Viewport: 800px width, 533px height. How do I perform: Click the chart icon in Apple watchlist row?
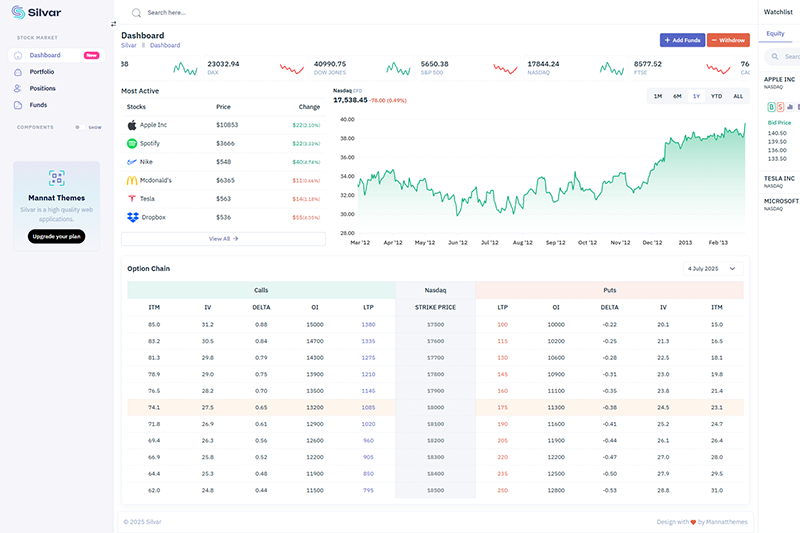(x=787, y=106)
